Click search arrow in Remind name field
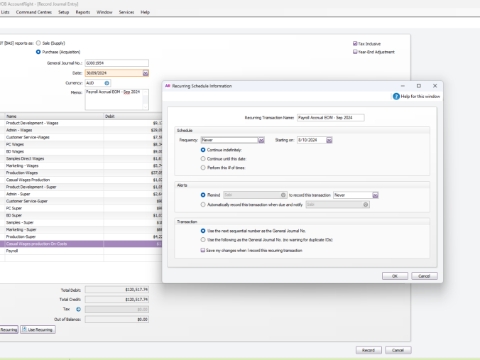Image resolution: width=480 pixels, height=360 pixels. click(283, 195)
